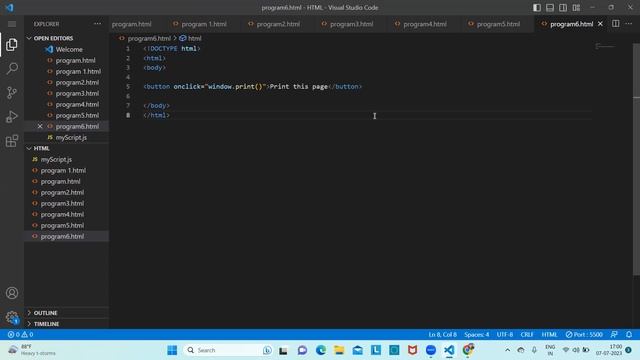
Task: Select Welcome in Open Editors
Action: tap(66, 49)
